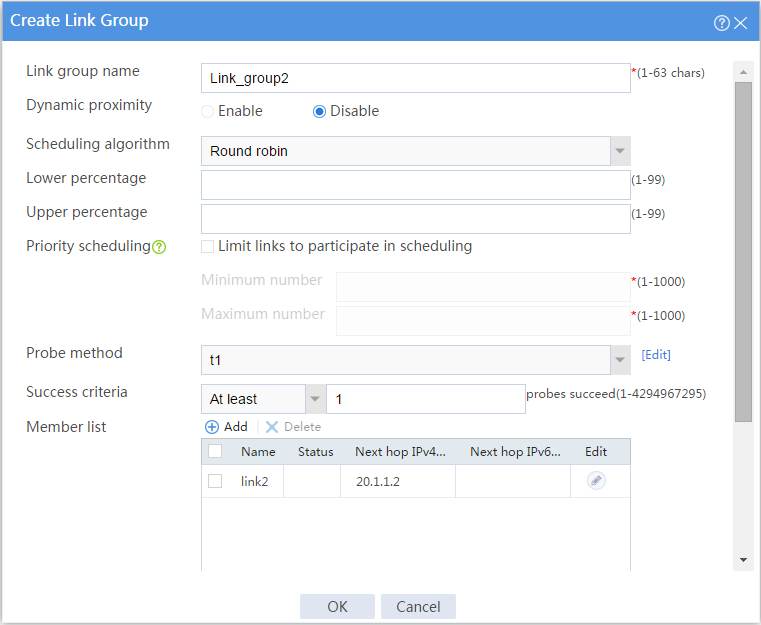
Task: Confirm with the OK button
Action: tap(337, 607)
